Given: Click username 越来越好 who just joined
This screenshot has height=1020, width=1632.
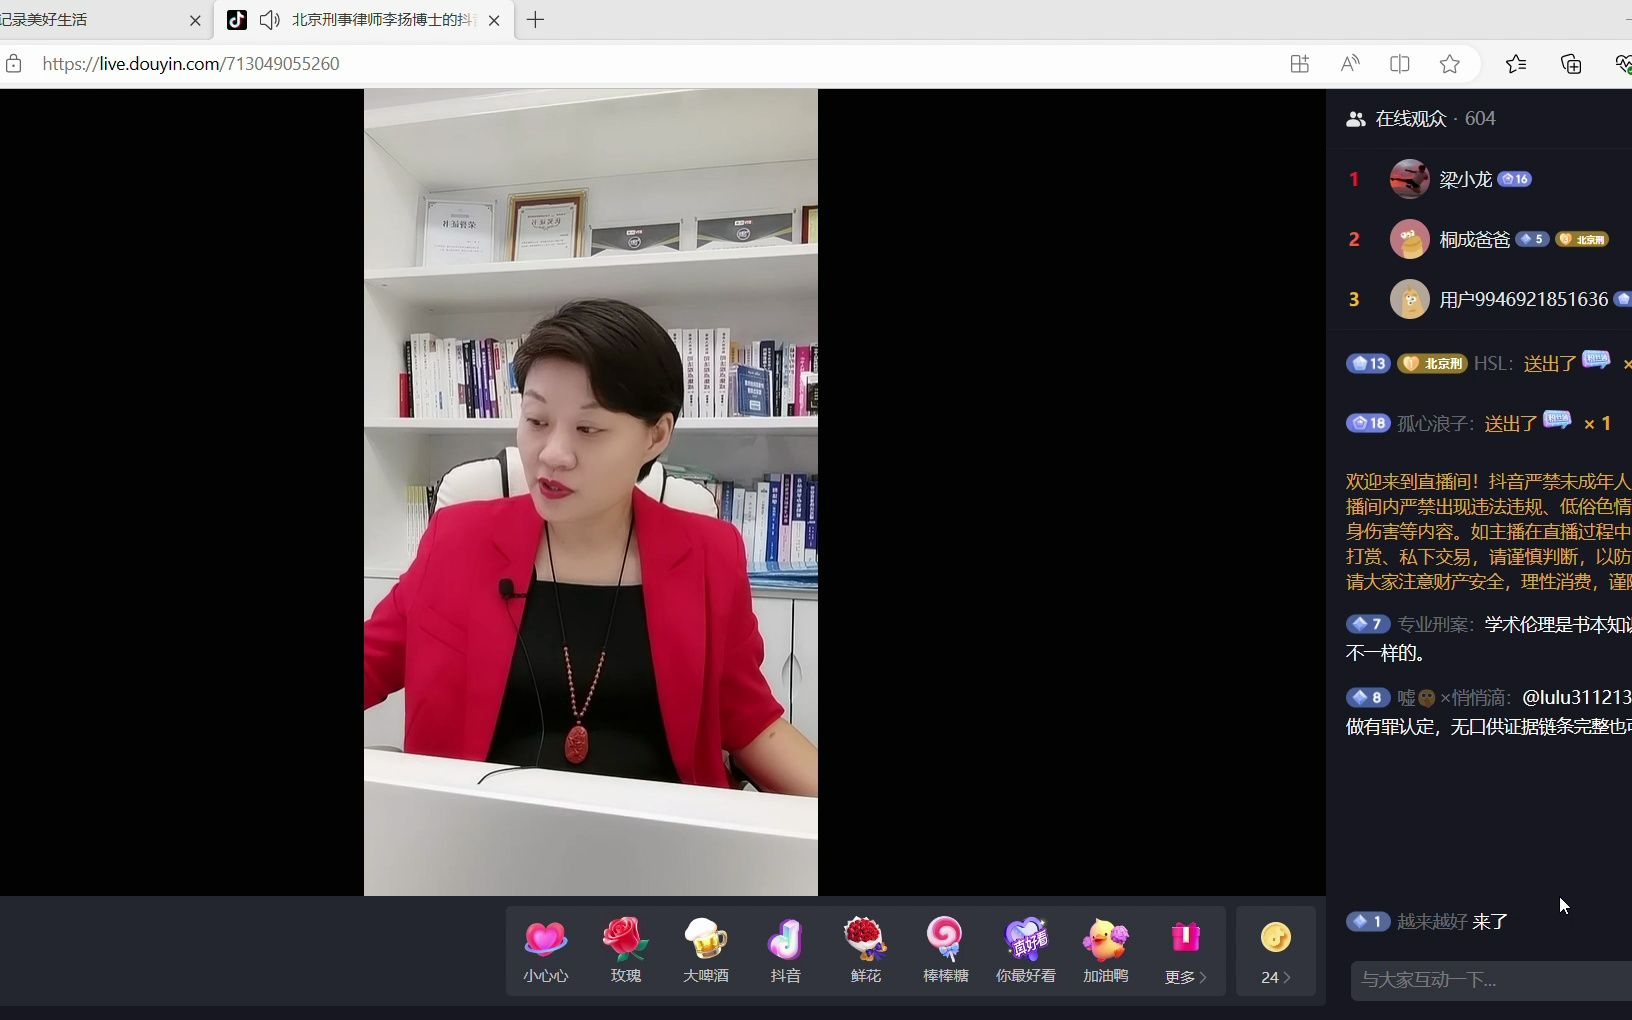Looking at the screenshot, I should point(1432,922).
